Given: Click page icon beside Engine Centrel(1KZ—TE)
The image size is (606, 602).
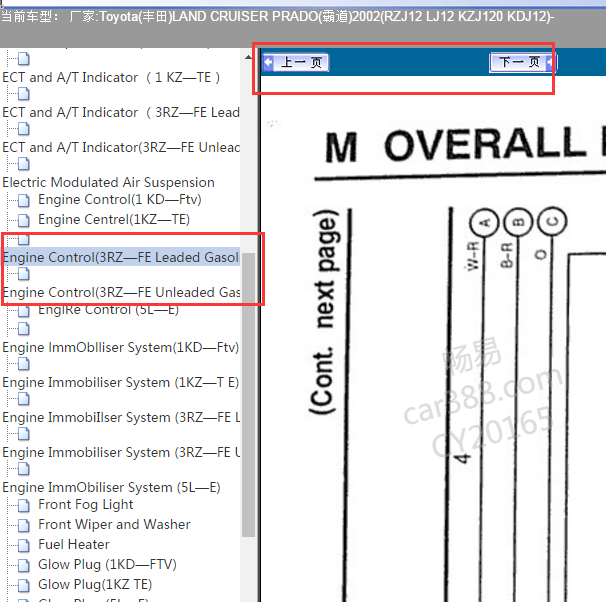Looking at the screenshot, I should [x=24, y=220].
